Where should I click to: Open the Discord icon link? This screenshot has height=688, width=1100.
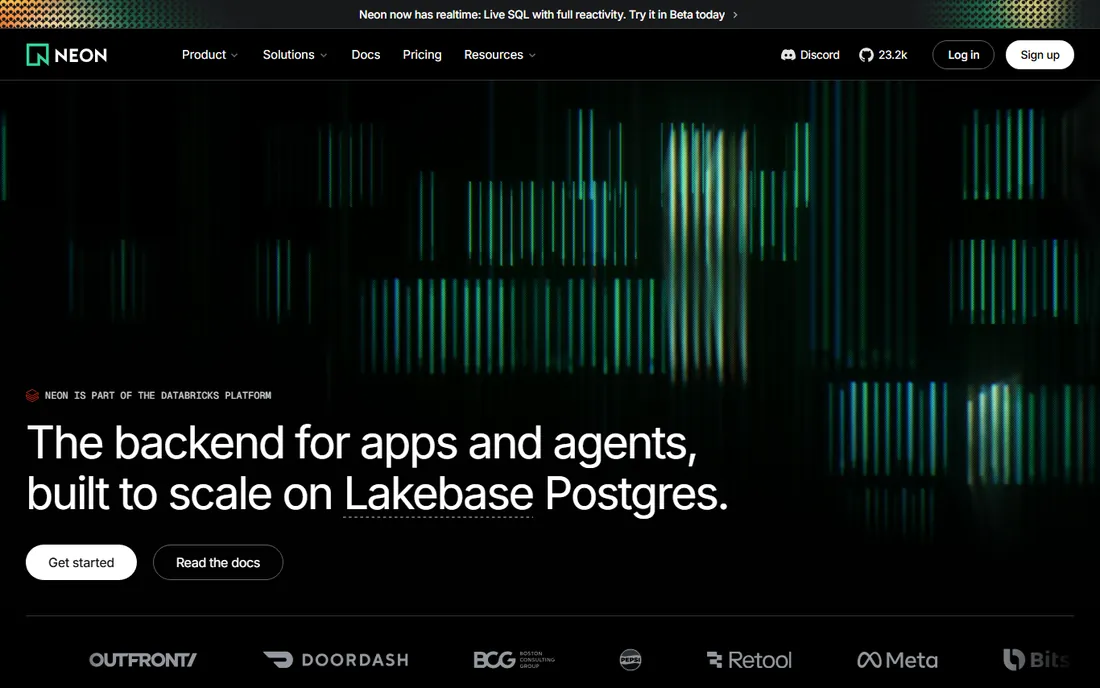pos(788,55)
